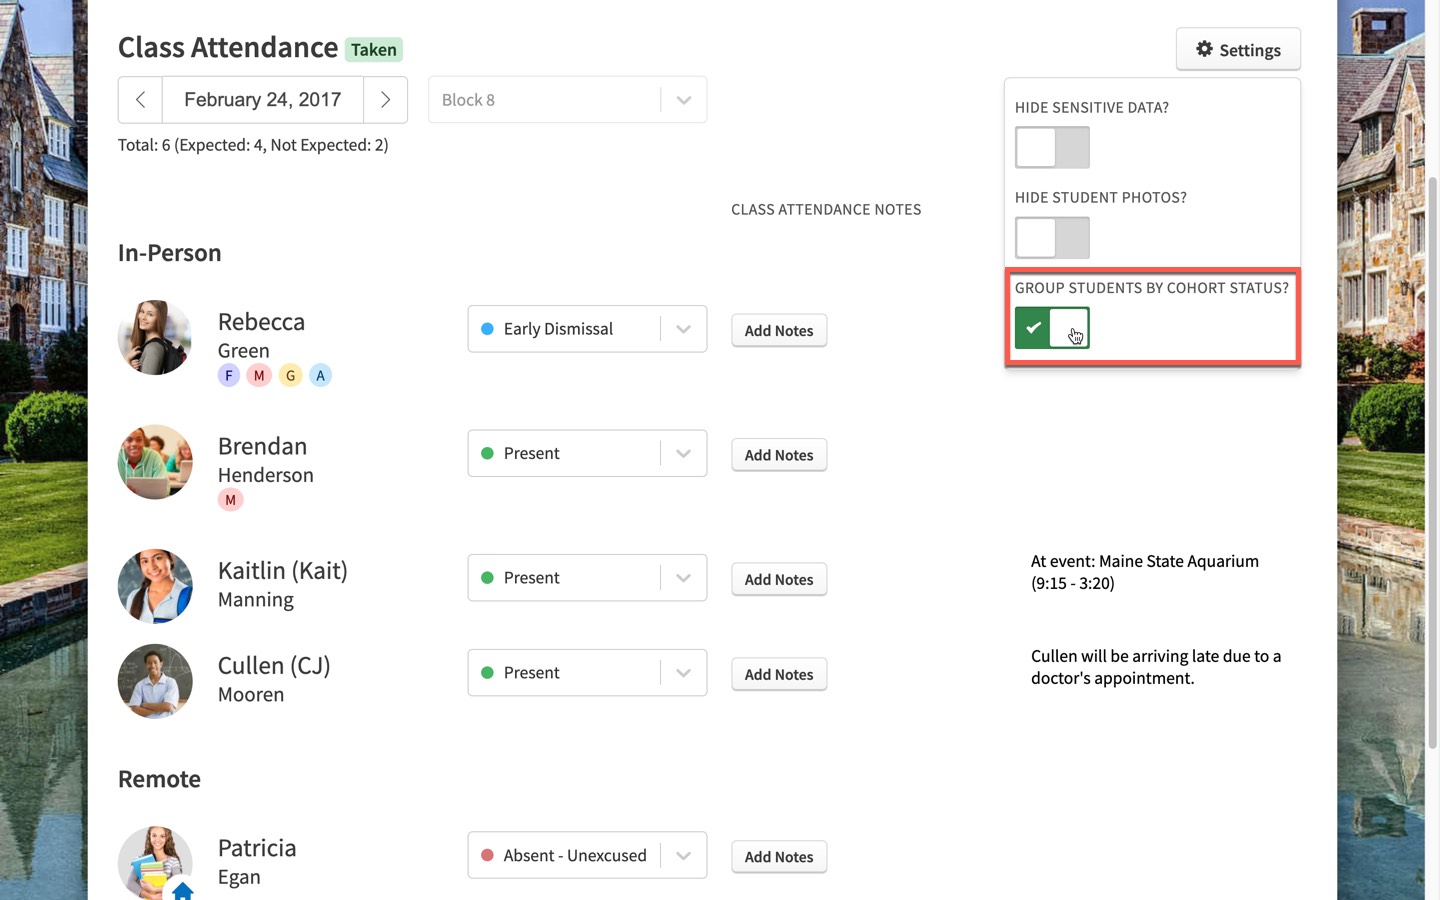Viewport: 1440px width, 900px height.
Task: Enable the Hide Sensitive Data toggle
Action: pyautogui.click(x=1052, y=147)
